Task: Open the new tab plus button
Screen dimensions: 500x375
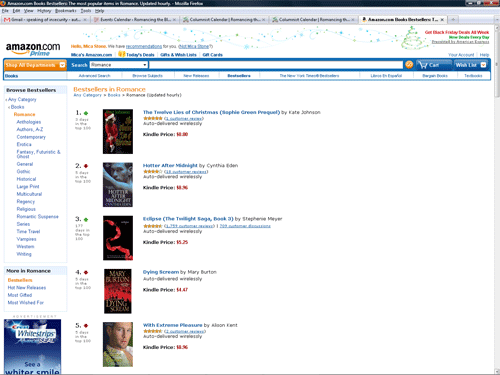Action: coord(453,20)
